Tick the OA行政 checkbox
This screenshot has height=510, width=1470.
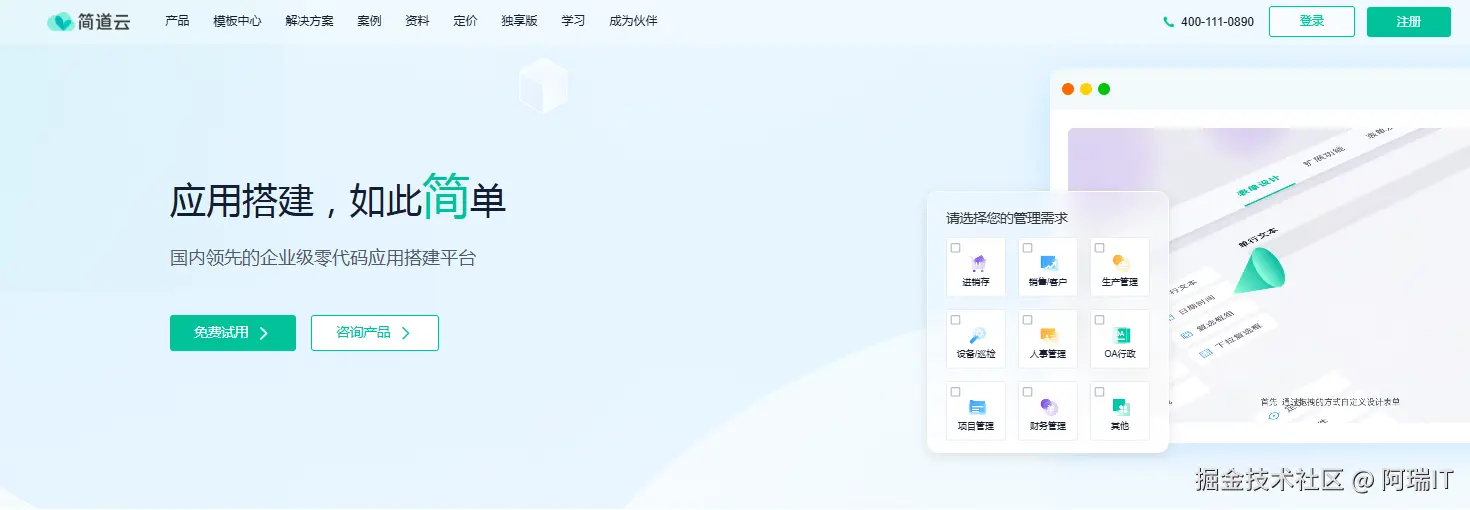click(x=1100, y=320)
